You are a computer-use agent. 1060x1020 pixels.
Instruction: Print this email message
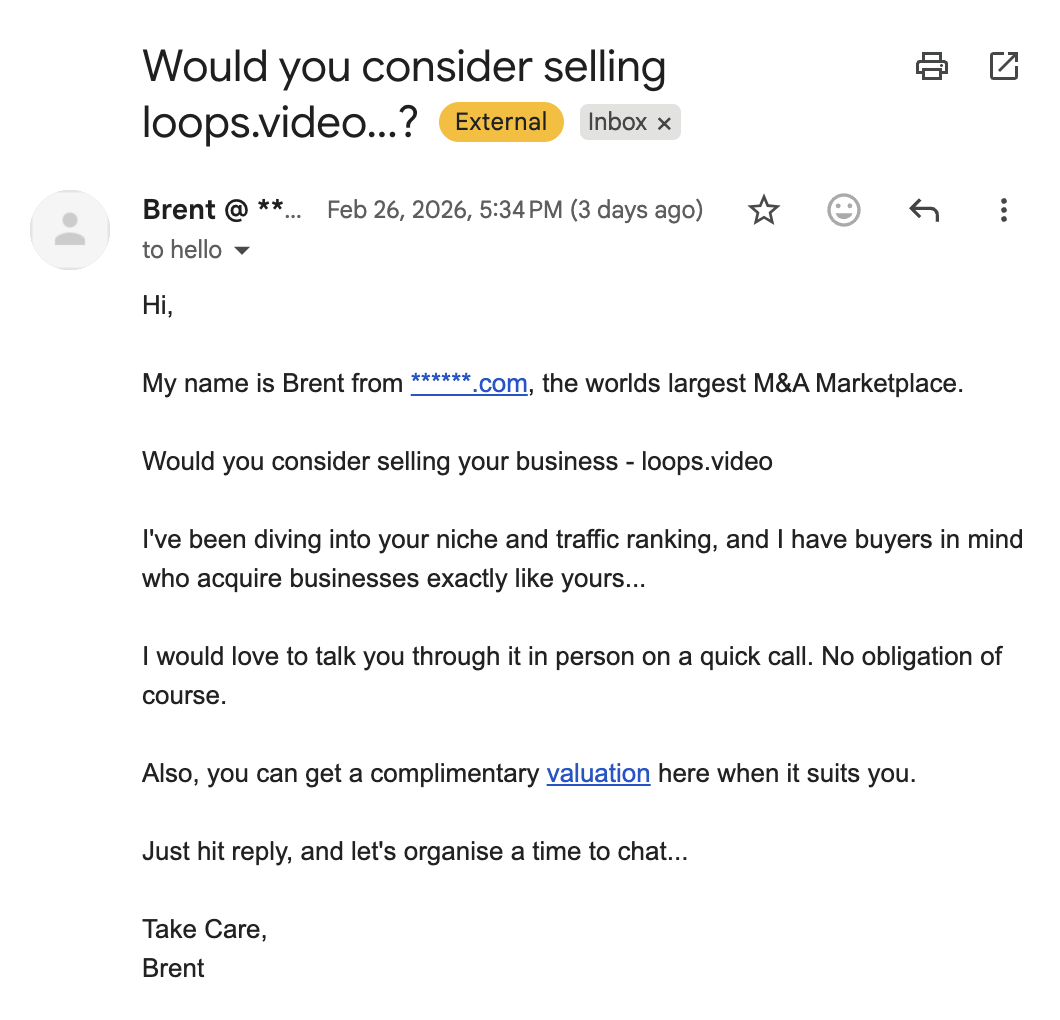(931, 67)
